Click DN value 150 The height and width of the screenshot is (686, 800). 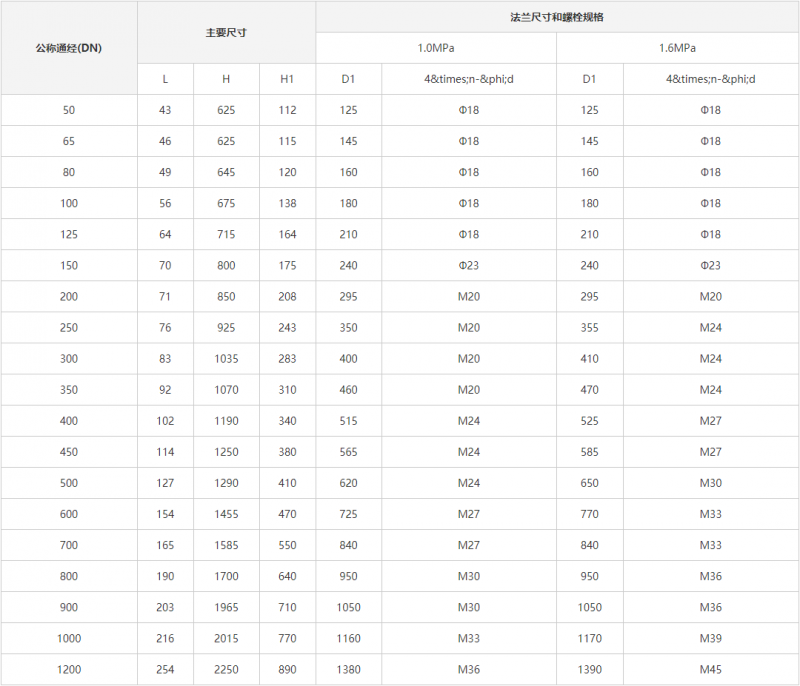pyautogui.click(x=69, y=266)
